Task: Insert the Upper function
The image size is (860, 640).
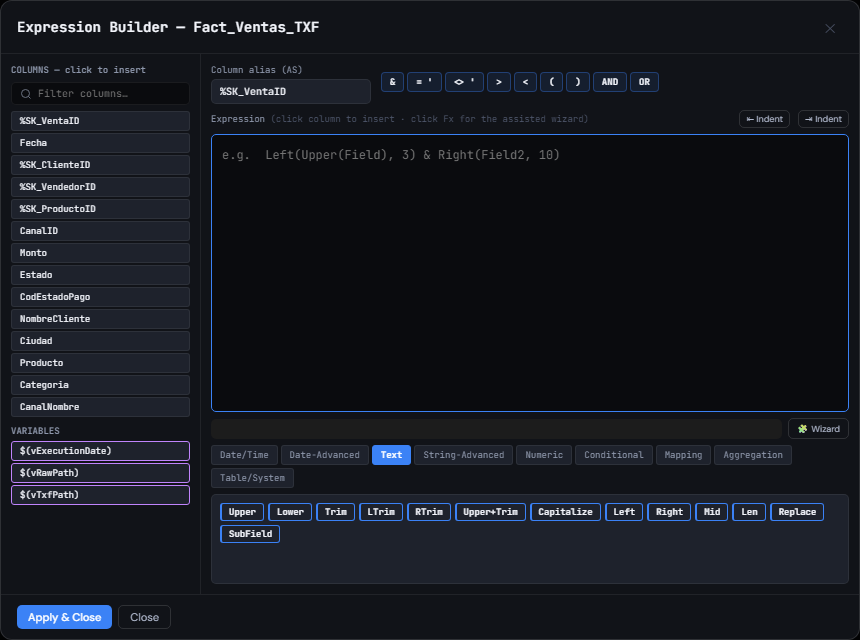Action: click(x=242, y=512)
